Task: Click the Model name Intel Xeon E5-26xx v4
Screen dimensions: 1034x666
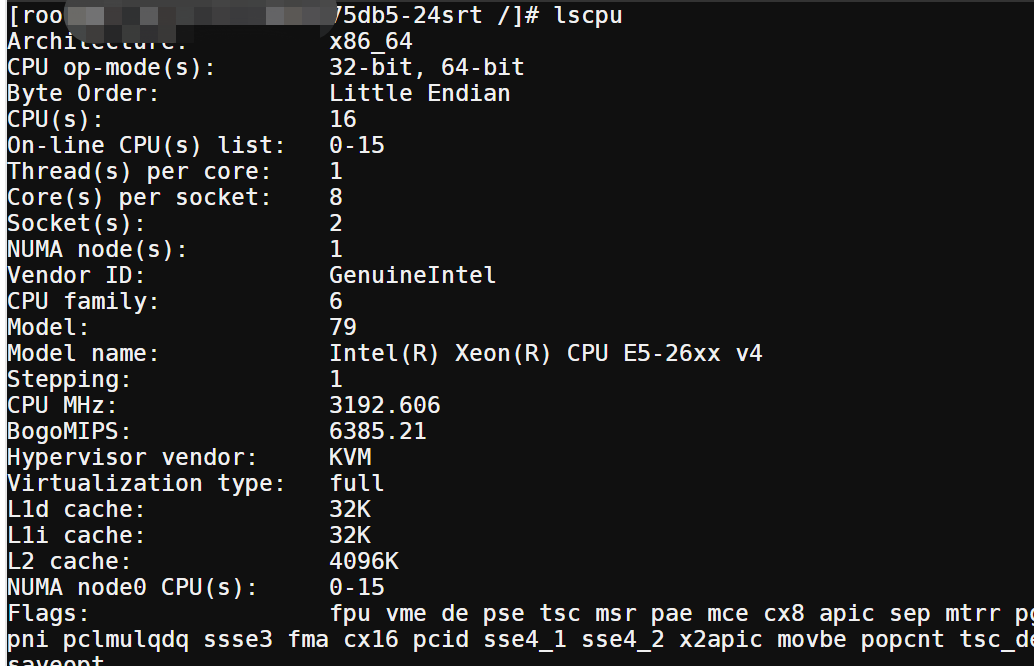Action: 546,353
